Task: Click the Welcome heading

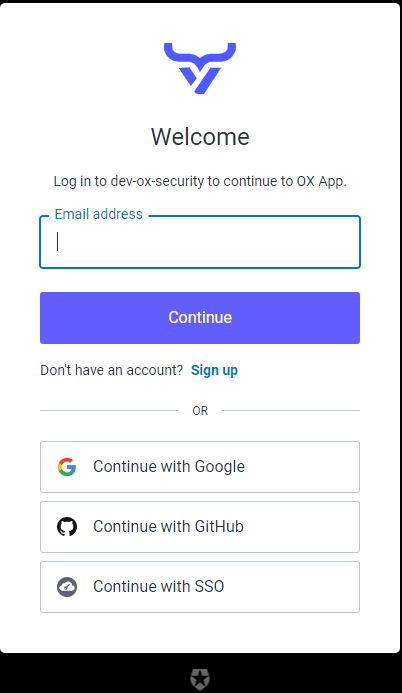Action: pyautogui.click(x=200, y=137)
